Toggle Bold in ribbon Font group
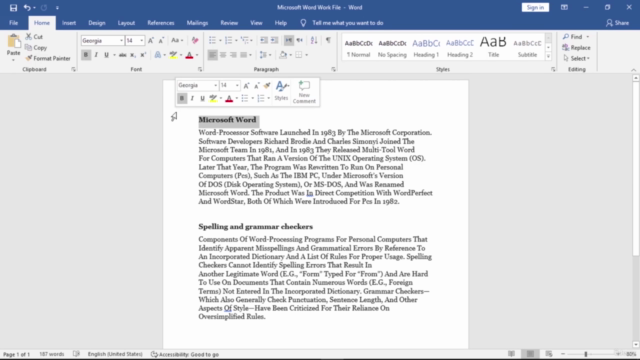Viewport: 640px width, 360px height. click(x=86, y=55)
